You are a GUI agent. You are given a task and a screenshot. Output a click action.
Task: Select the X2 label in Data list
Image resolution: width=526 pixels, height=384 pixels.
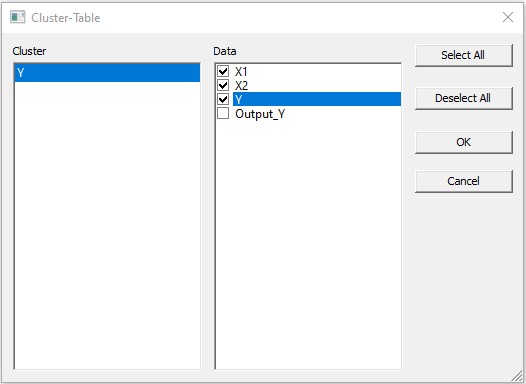pos(241,86)
